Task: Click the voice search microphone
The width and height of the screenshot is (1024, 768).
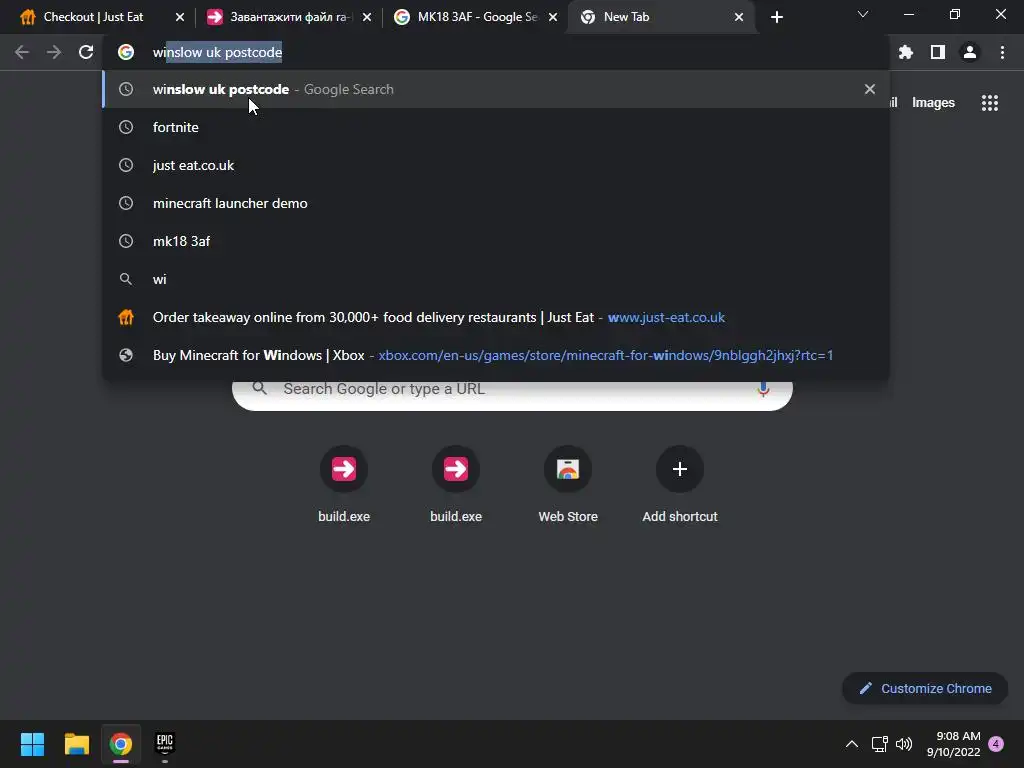Action: pos(763,389)
